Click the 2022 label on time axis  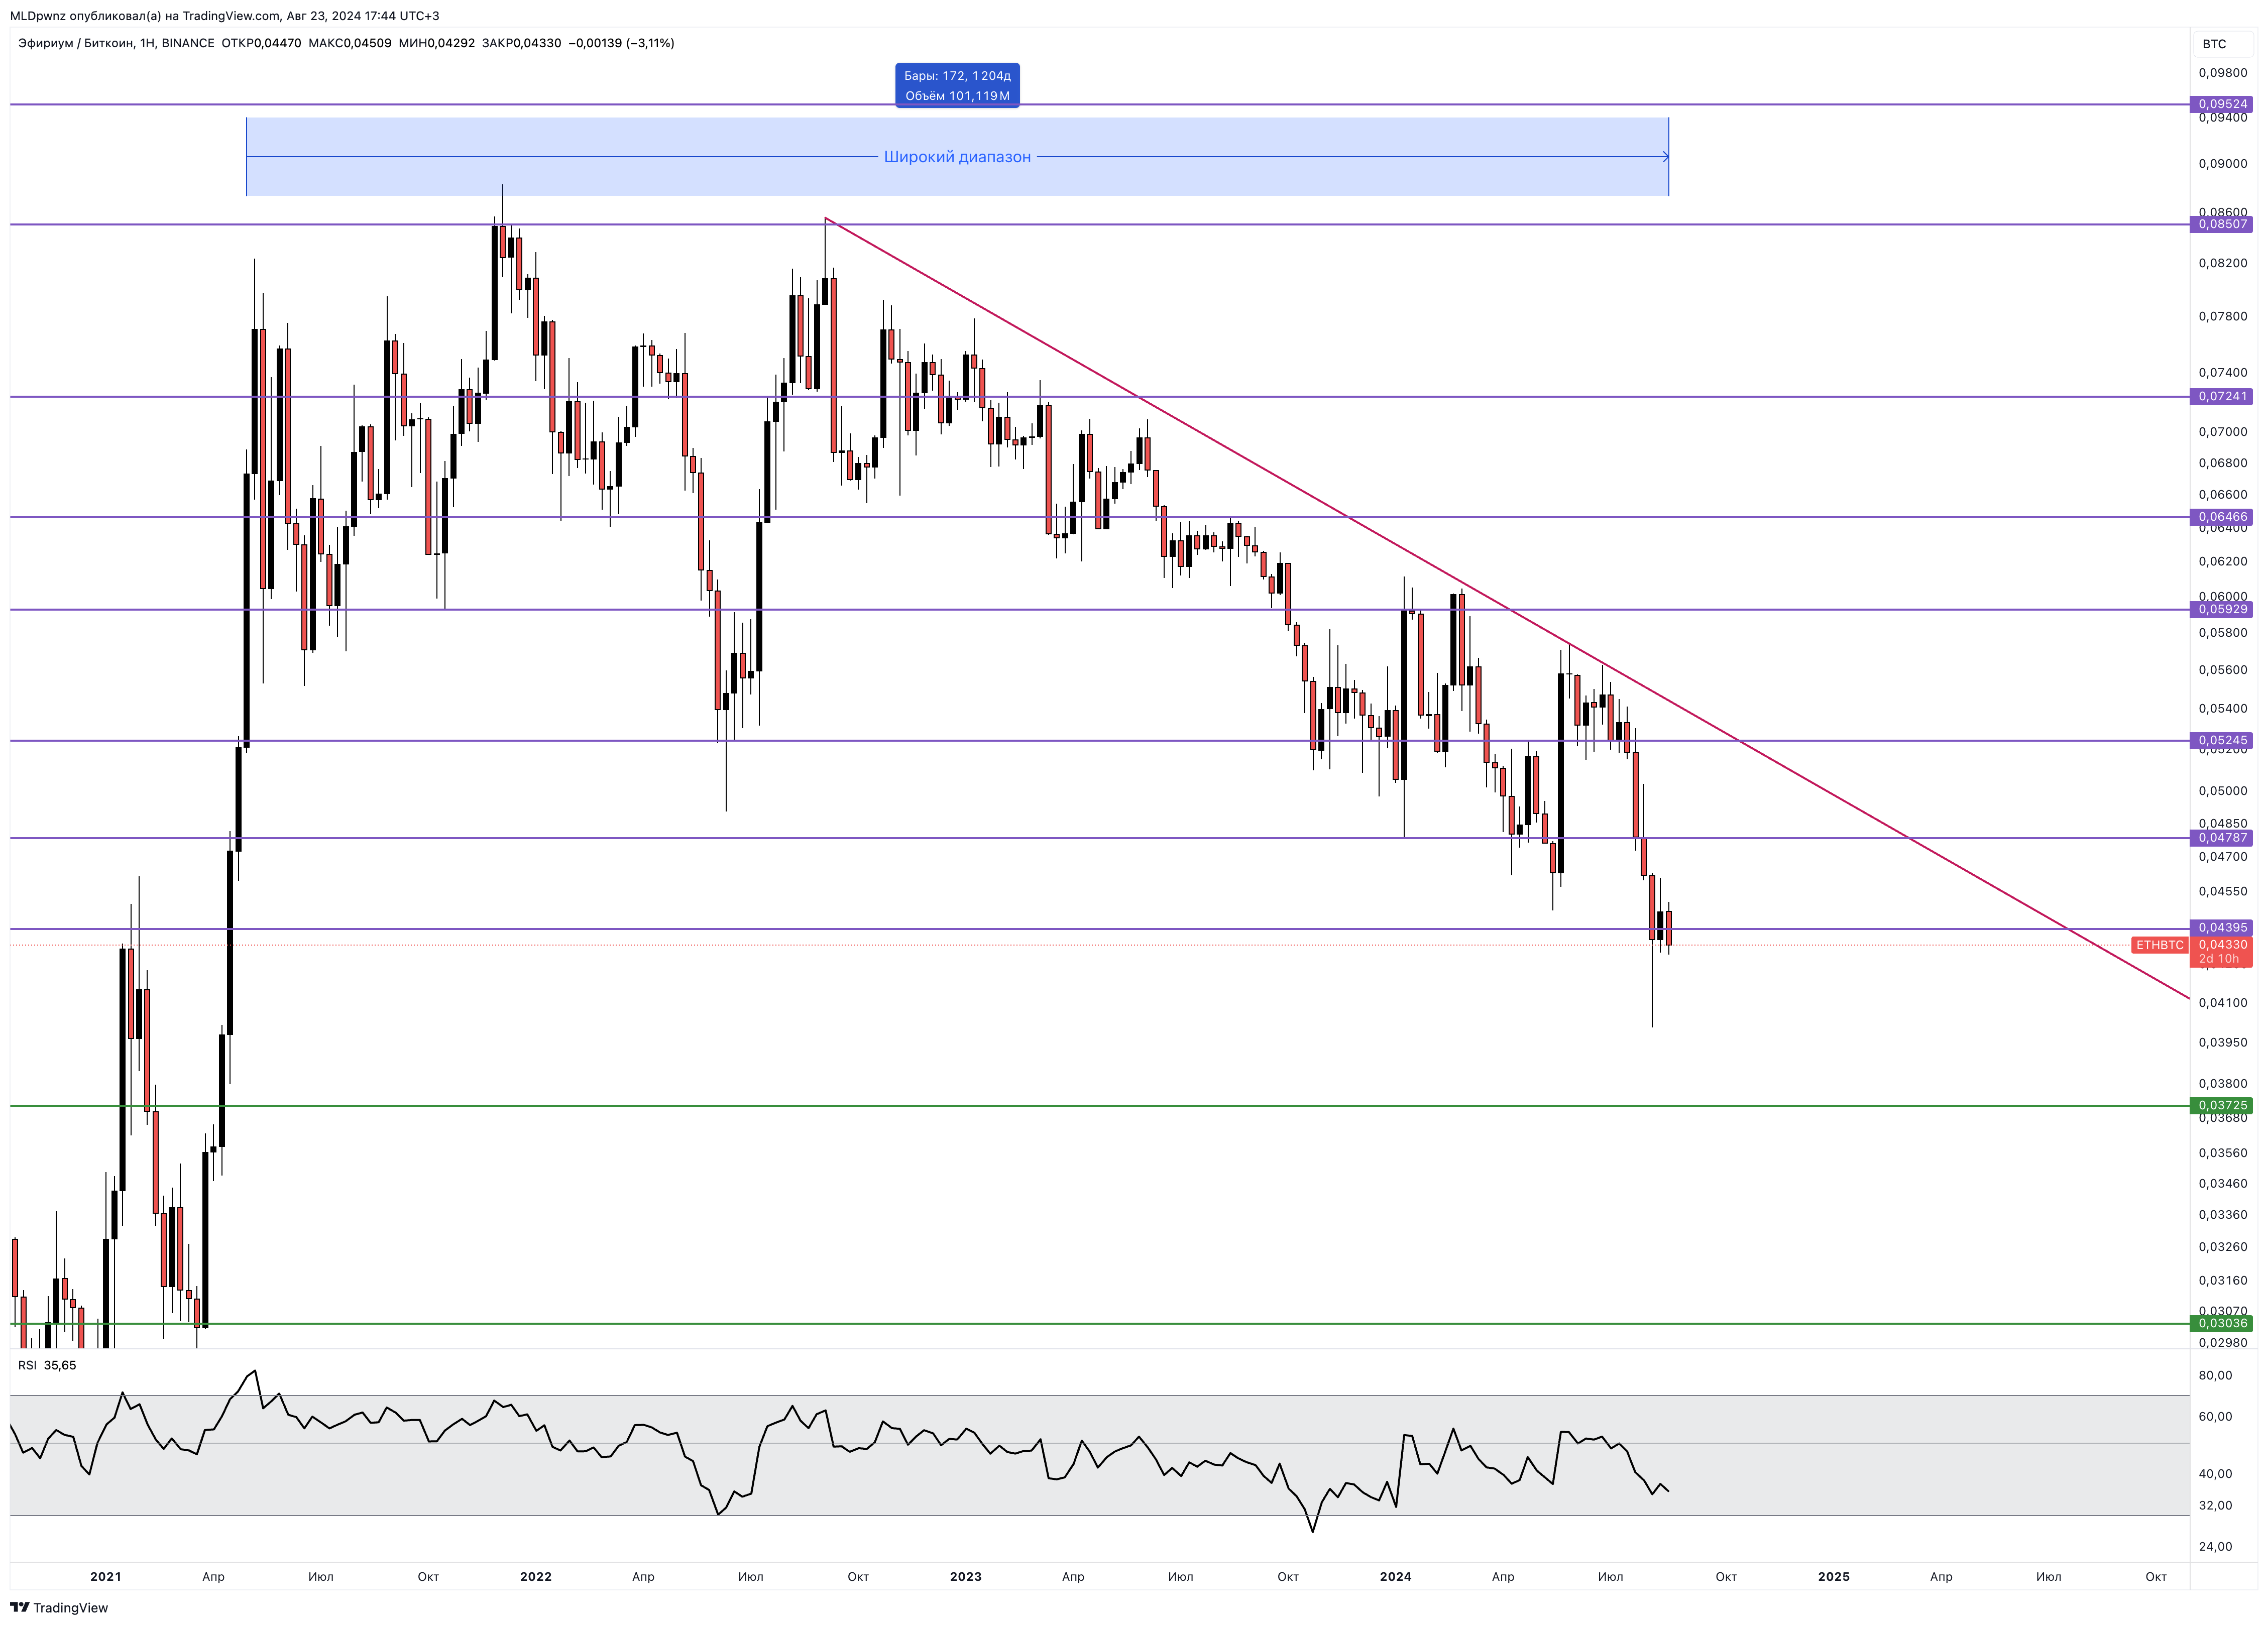point(536,1577)
